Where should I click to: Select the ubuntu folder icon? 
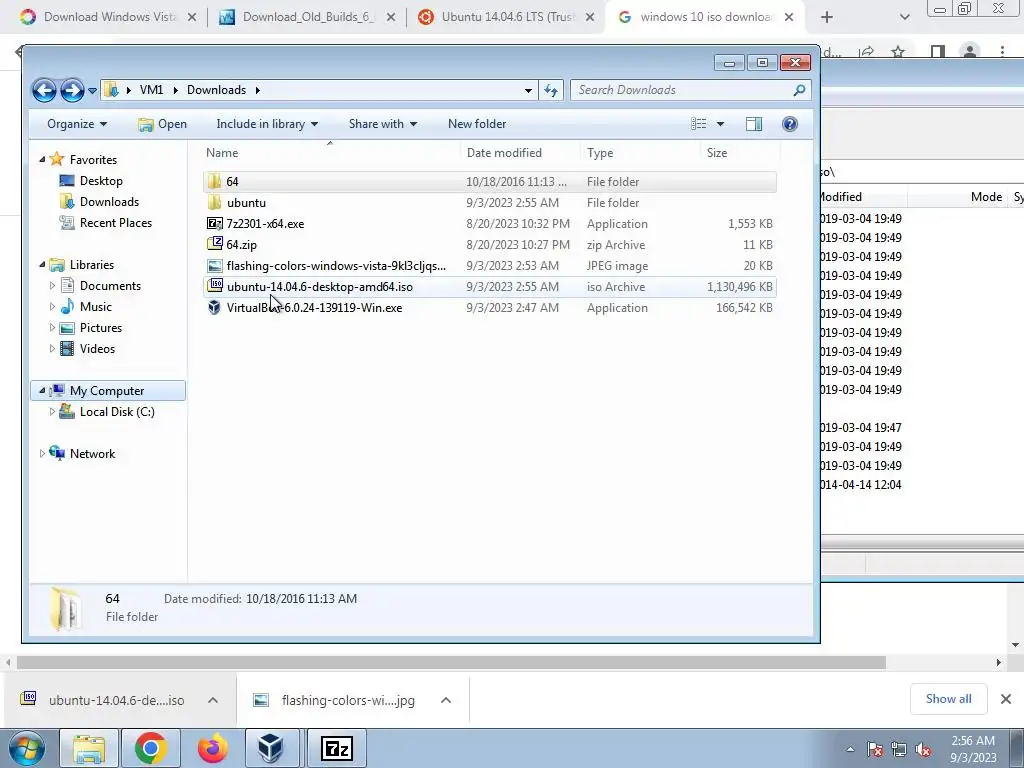214,202
